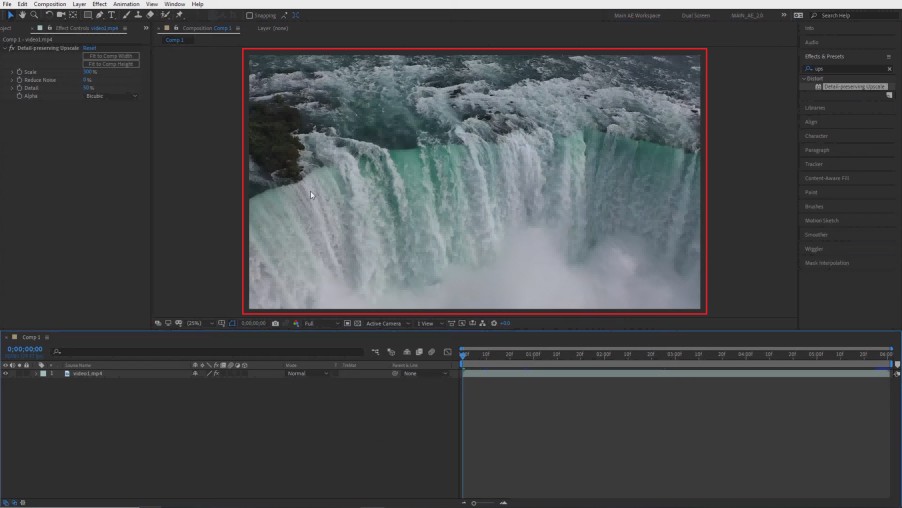Open the Composition menu

[49, 4]
